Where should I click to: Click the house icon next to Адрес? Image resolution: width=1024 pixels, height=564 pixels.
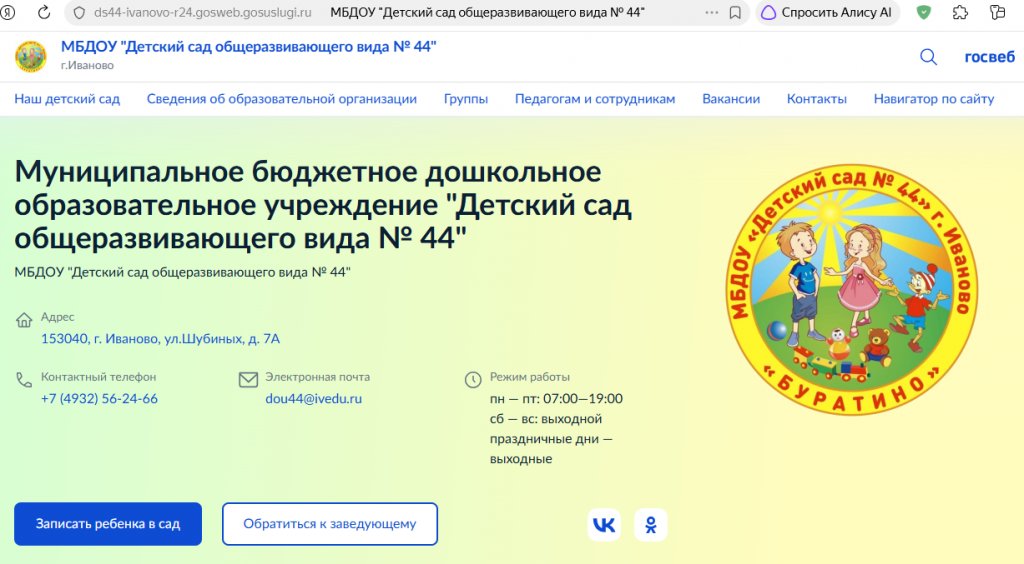24,320
